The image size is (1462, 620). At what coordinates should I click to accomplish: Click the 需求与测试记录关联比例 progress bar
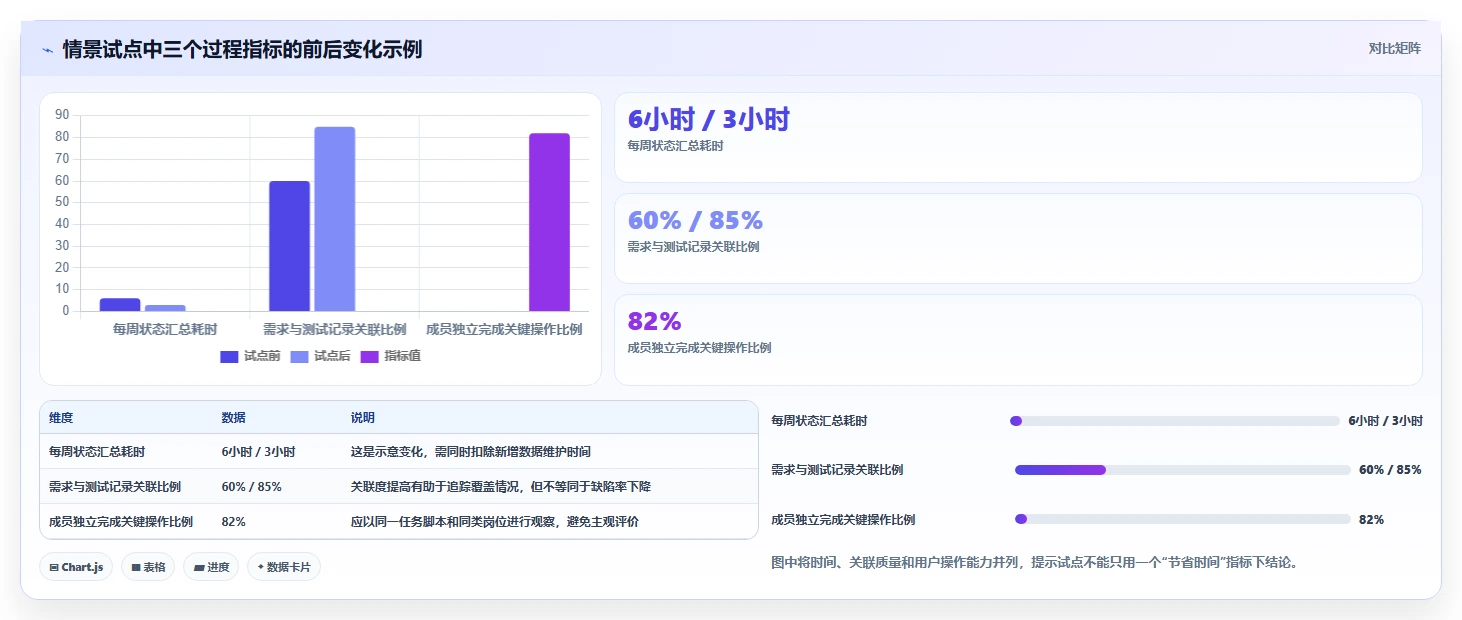click(1182, 470)
